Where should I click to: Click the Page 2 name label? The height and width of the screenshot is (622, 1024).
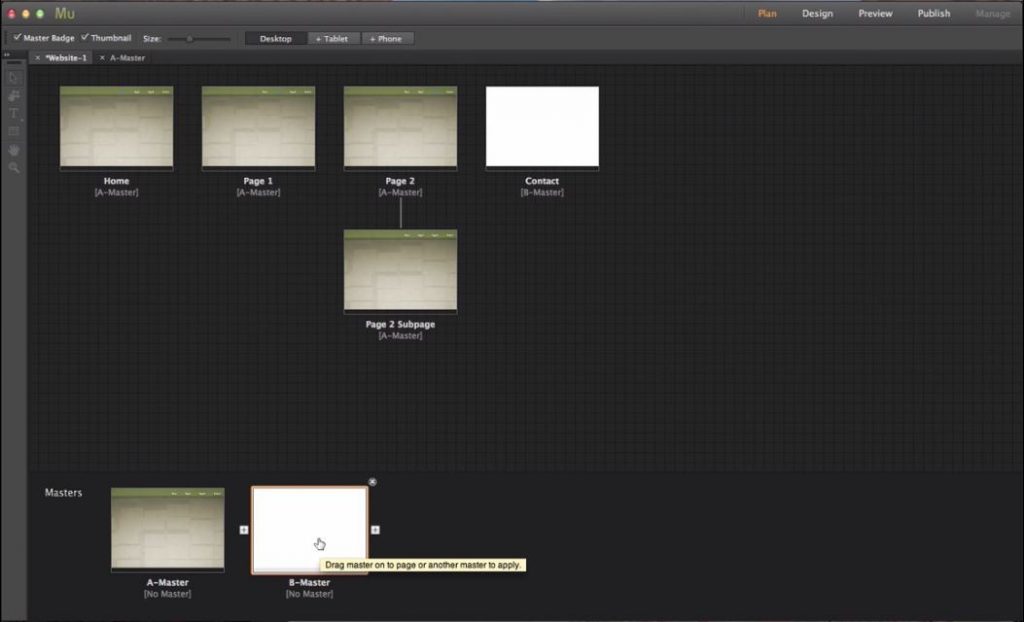click(x=400, y=181)
